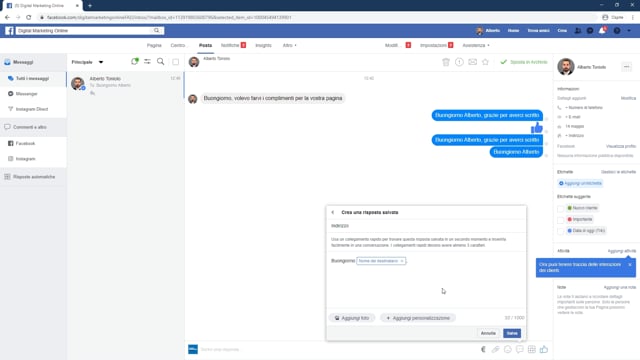Check the Importante suggested label
The image size is (640, 360).
(560, 220)
